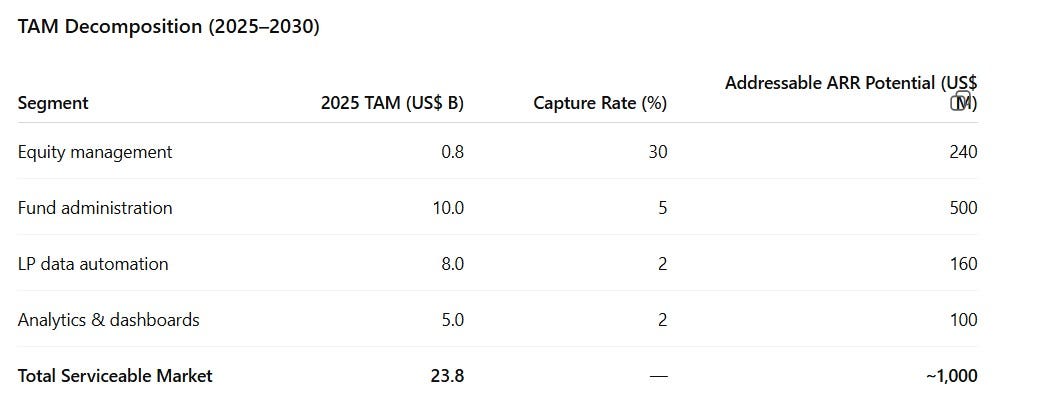Viewport: 1037px width, 402px height.
Task: Click the 2025 TAM (US$ B) column header
Action: click(393, 103)
